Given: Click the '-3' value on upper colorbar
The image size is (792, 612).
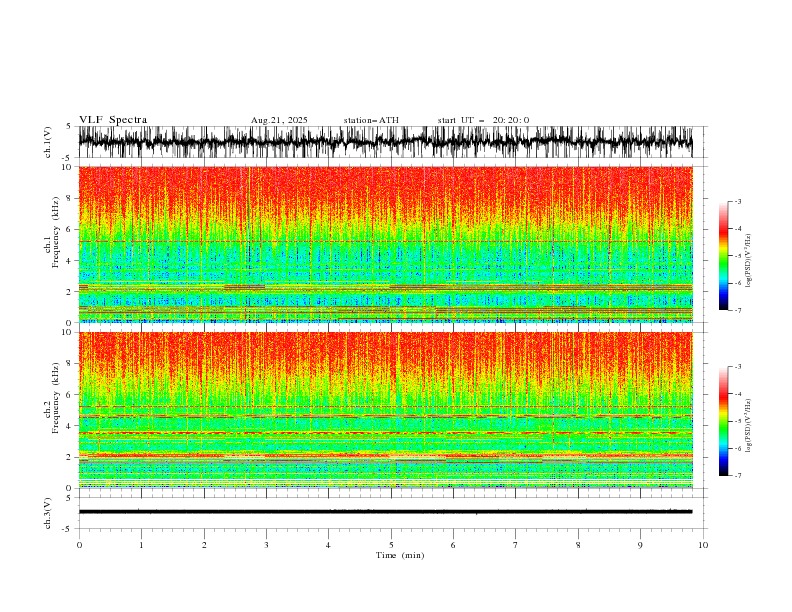Looking at the screenshot, I should pos(738,201).
